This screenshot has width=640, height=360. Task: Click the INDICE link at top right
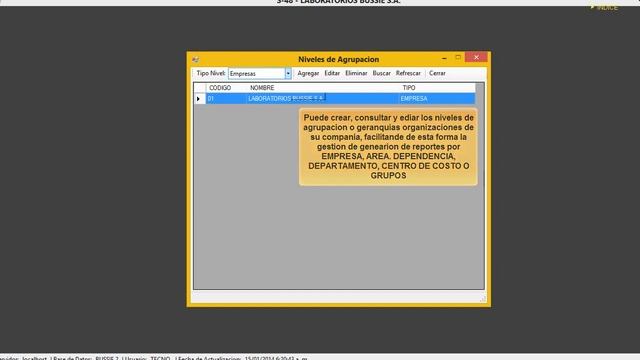tap(604, 7)
